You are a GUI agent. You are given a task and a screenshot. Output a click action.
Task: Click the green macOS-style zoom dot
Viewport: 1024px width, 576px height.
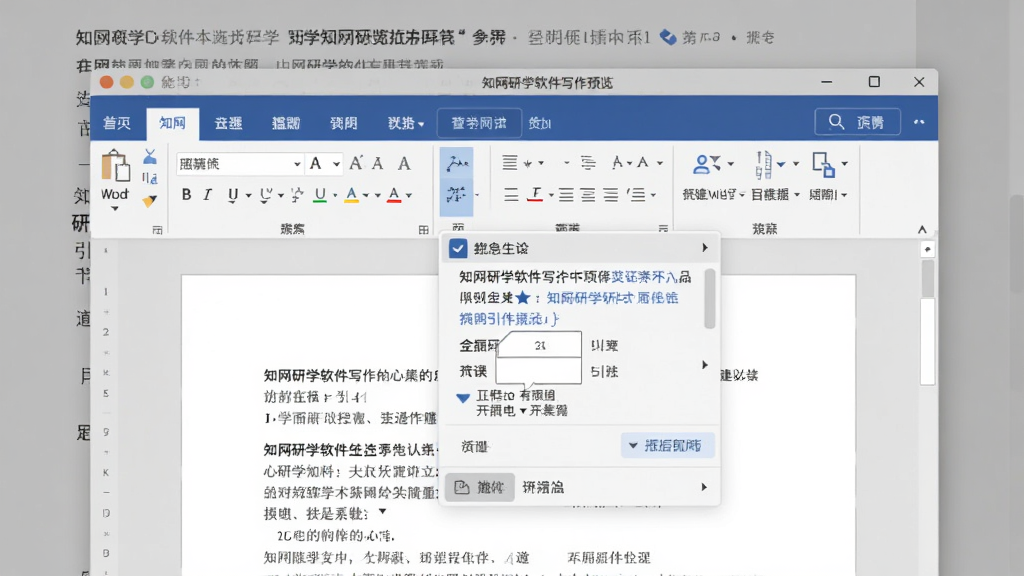coord(147,82)
